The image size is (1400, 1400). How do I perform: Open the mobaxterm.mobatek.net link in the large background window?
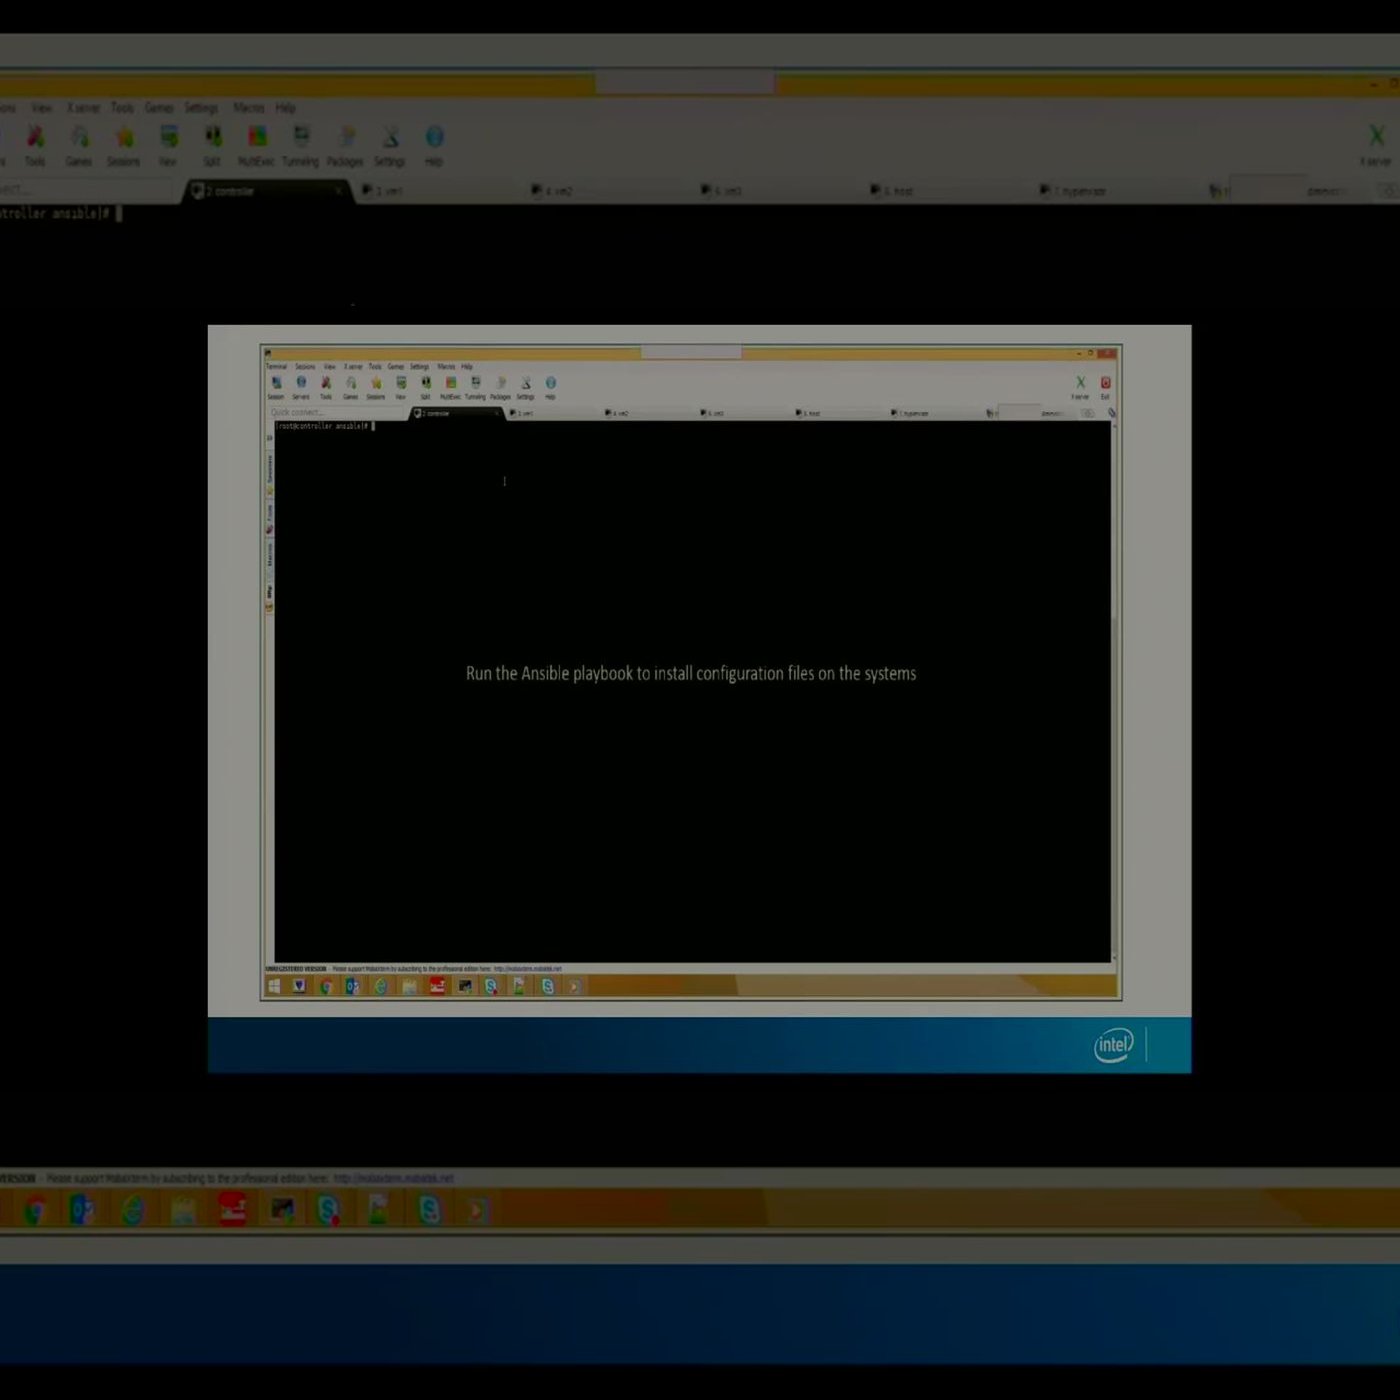coord(393,1179)
